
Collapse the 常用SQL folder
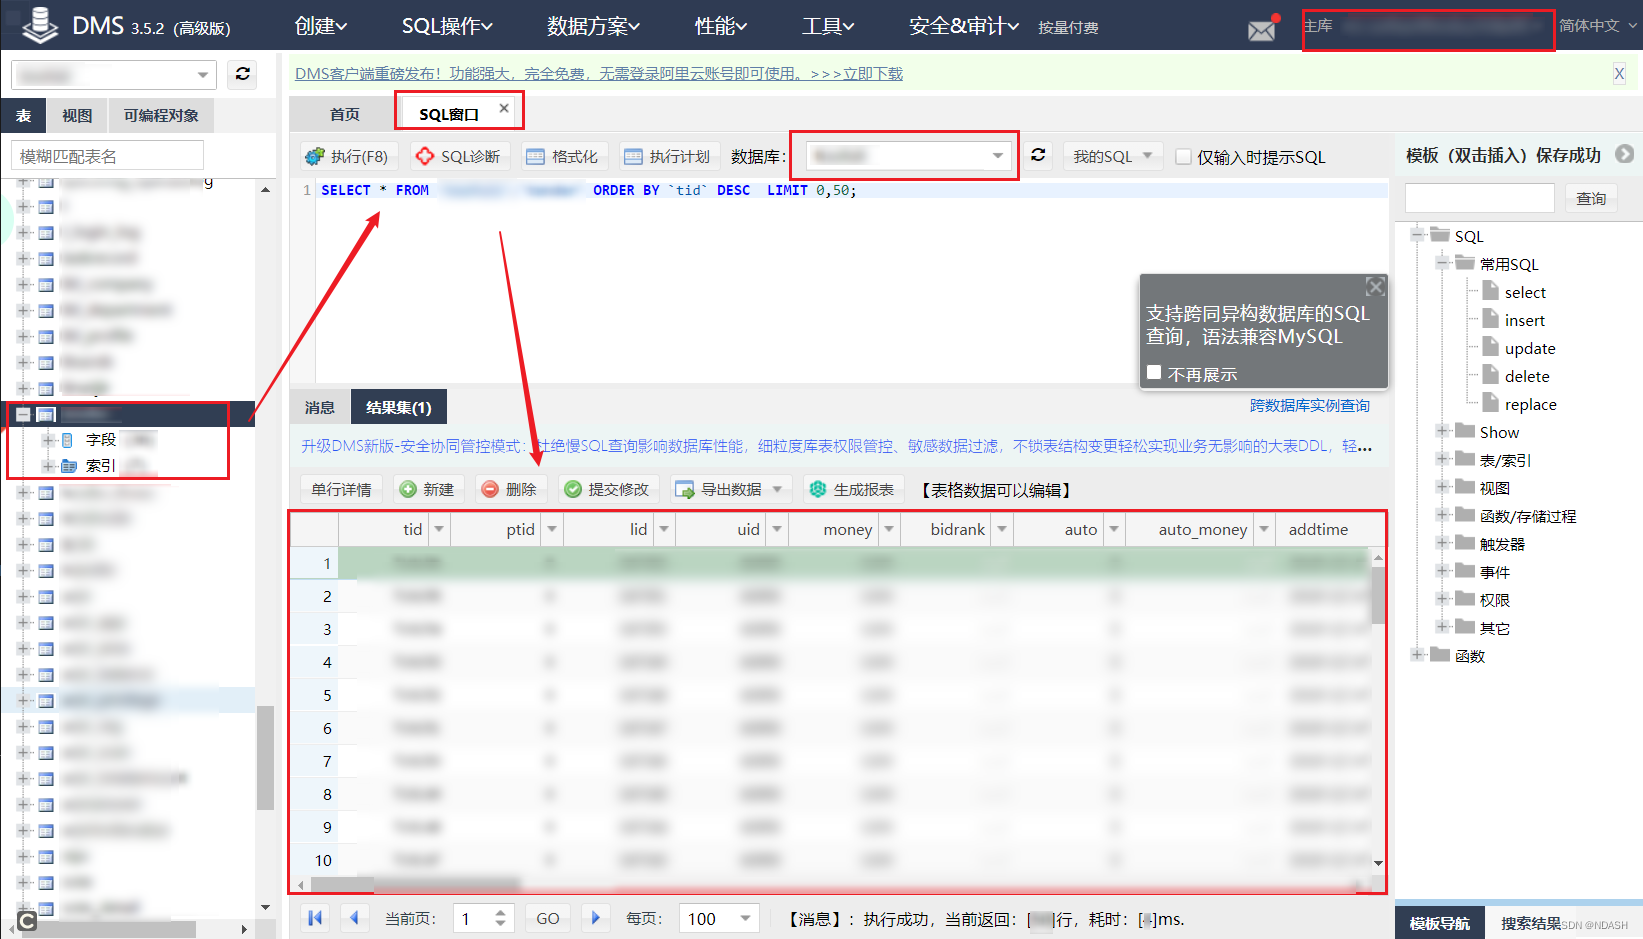coord(1442,263)
